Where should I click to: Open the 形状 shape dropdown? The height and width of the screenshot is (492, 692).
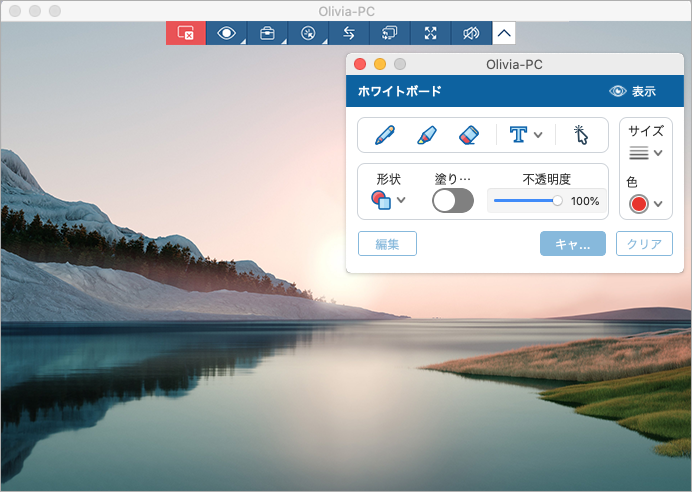coord(389,200)
